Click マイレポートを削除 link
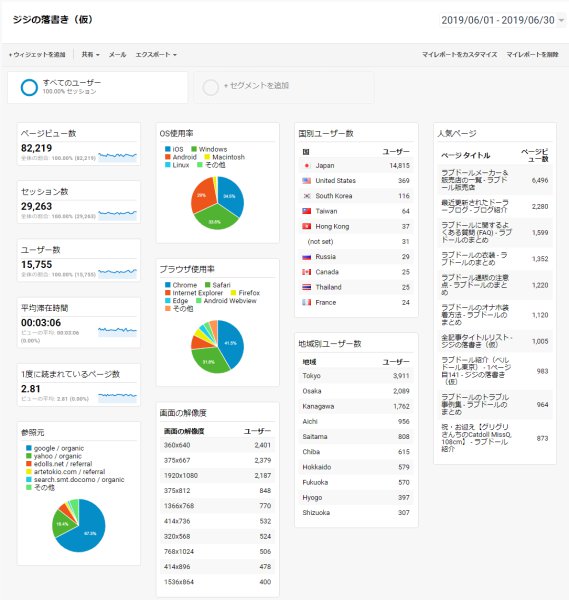This screenshot has width=569, height=600. click(x=532, y=55)
